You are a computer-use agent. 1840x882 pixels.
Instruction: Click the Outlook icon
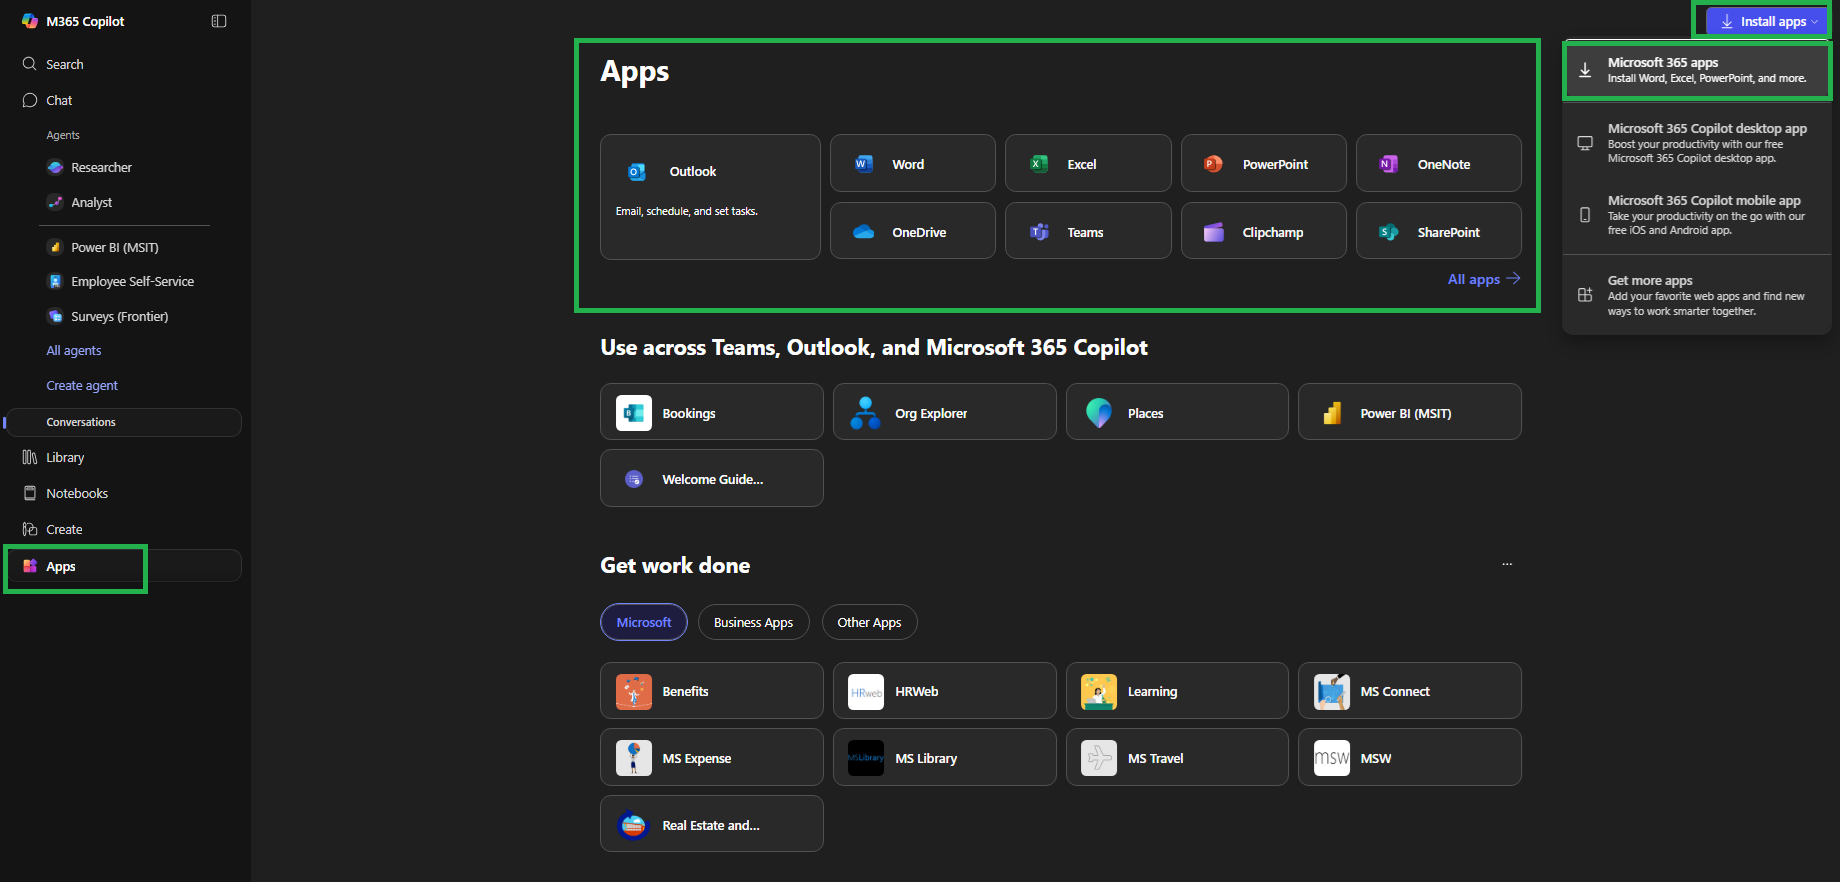[637, 172]
